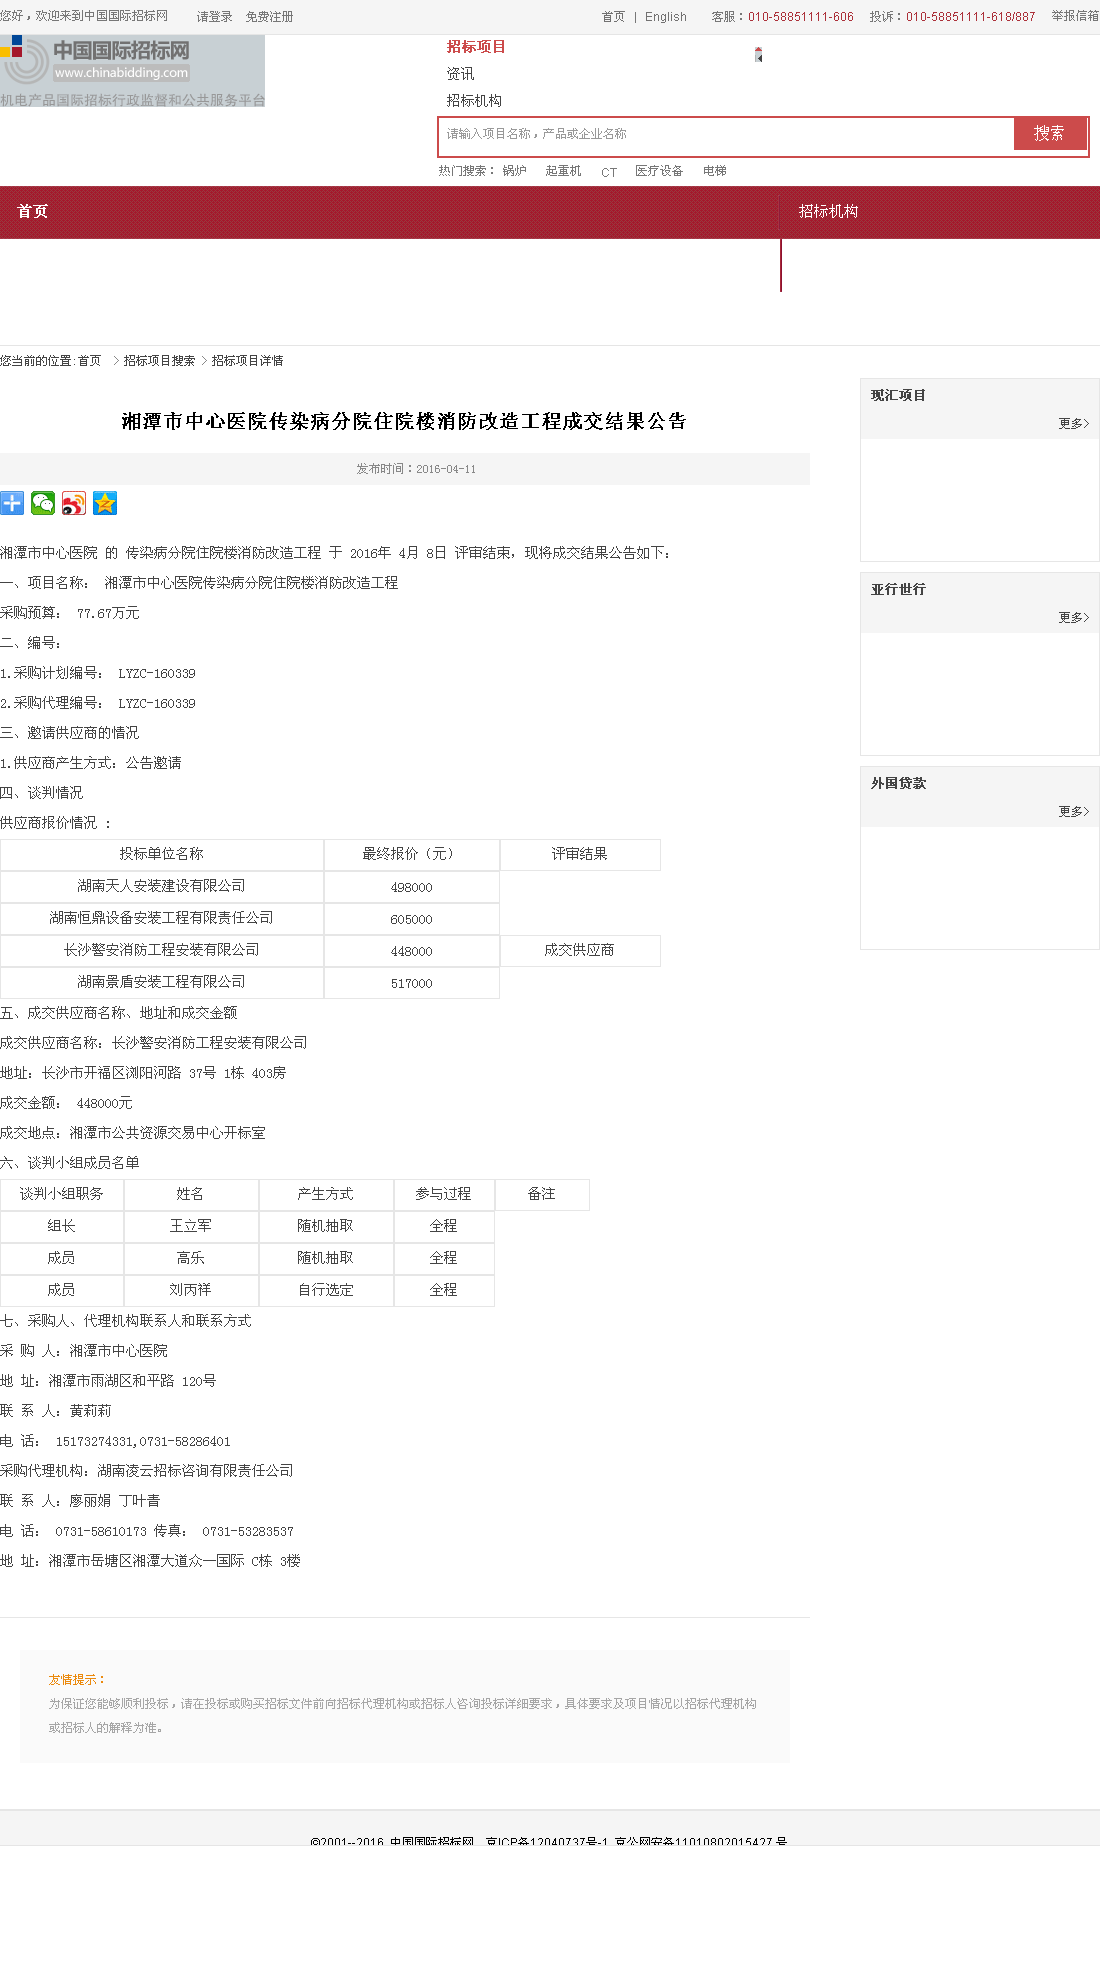Share article via WeChat icon
The image size is (1100, 1971).
(43, 503)
